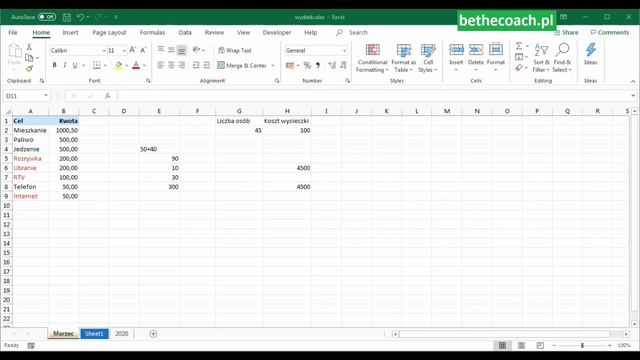Open the Borders dropdown
Screen dimensions: 640x360
(104, 65)
